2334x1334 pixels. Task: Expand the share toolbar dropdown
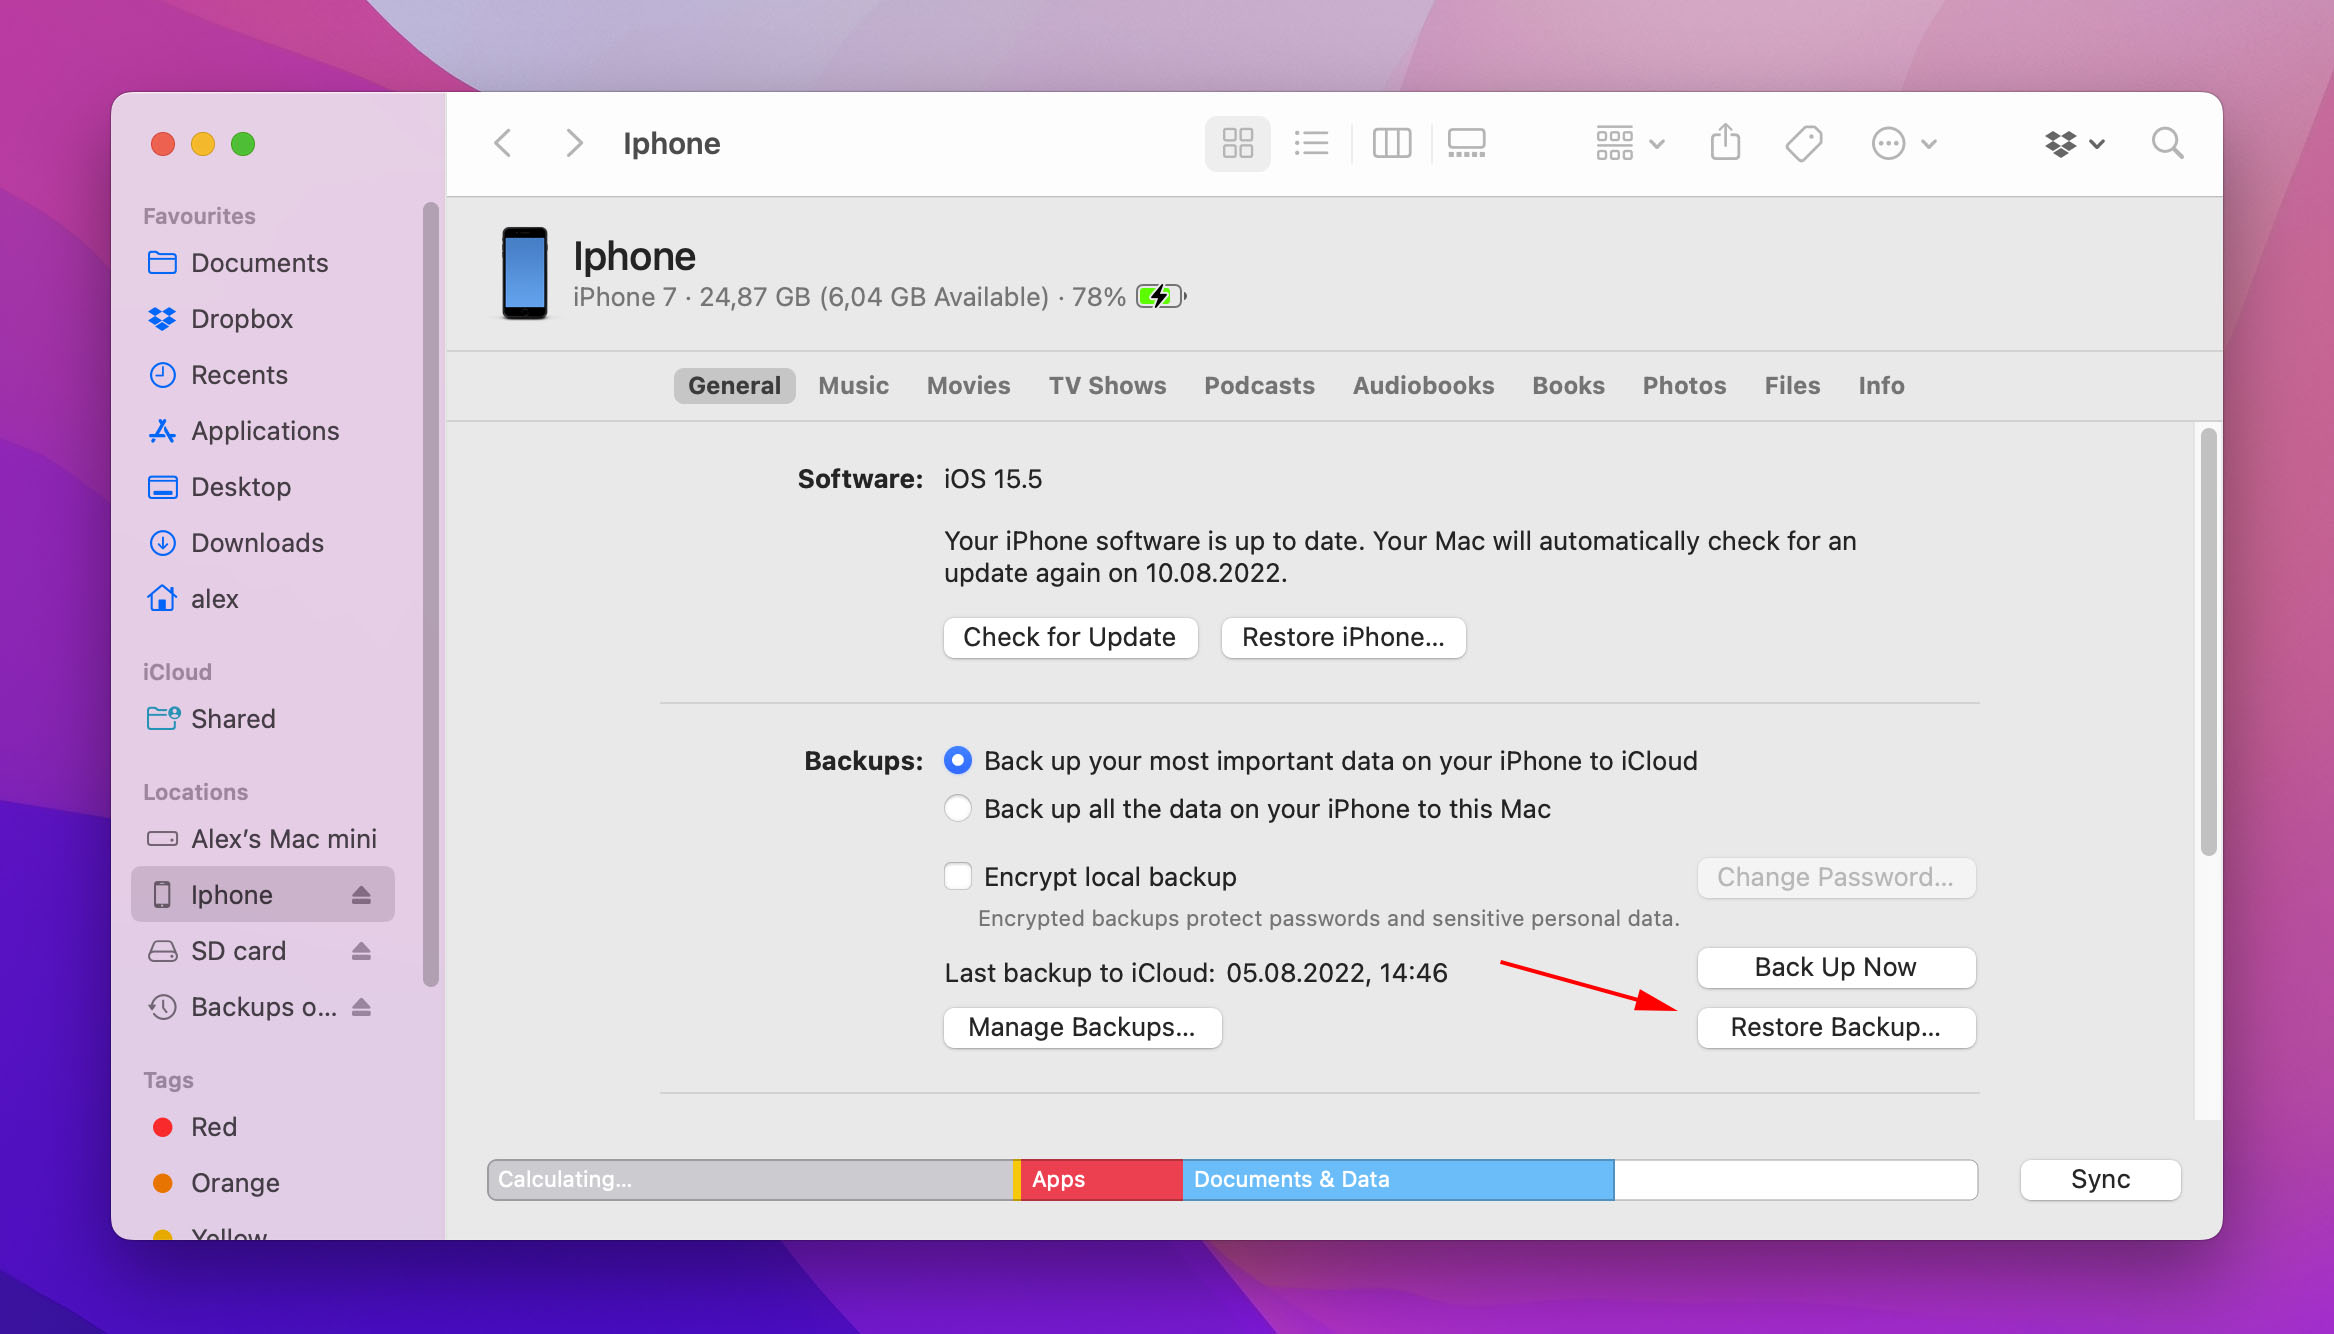pos(1725,143)
